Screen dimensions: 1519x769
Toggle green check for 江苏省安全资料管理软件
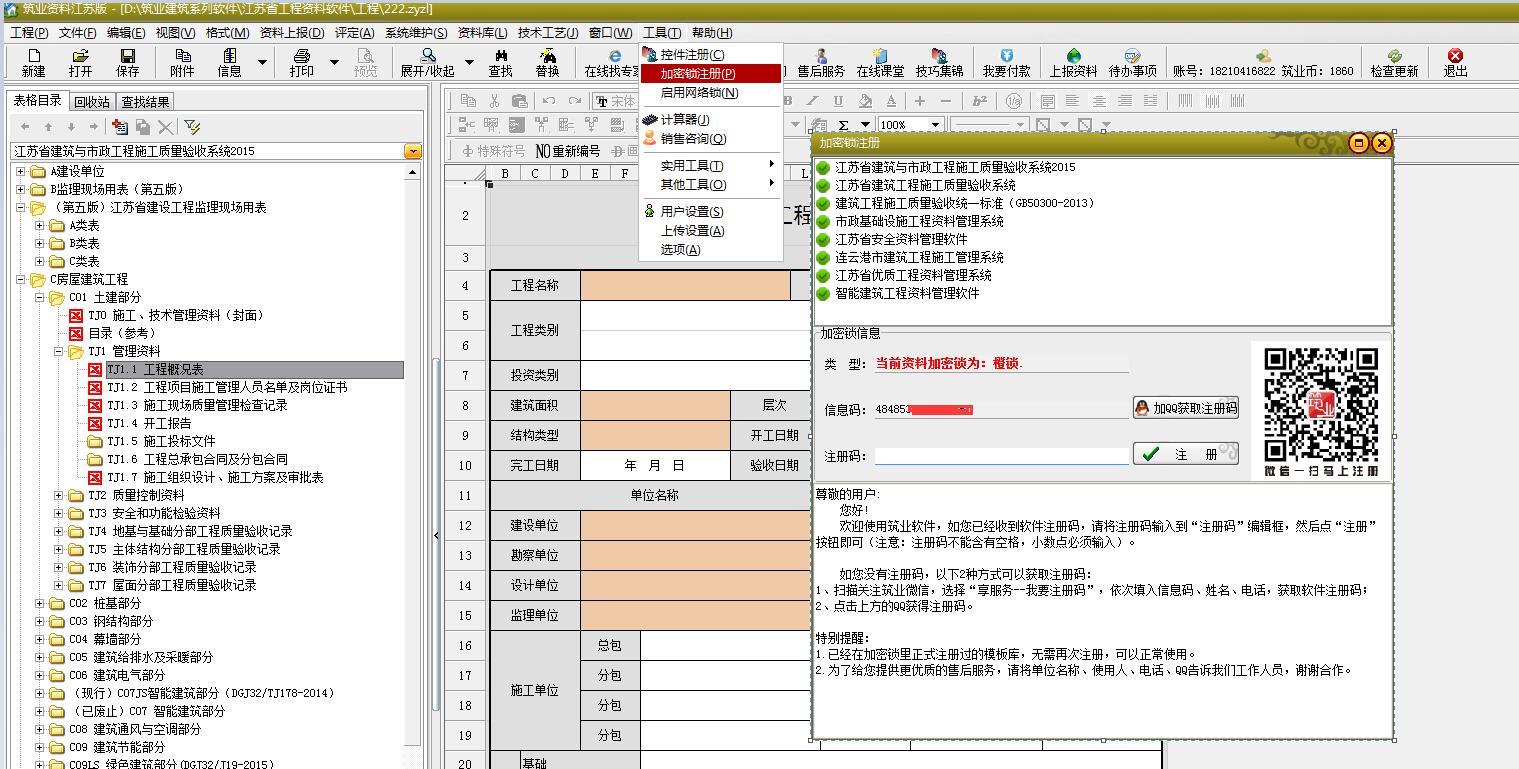pyautogui.click(x=823, y=240)
